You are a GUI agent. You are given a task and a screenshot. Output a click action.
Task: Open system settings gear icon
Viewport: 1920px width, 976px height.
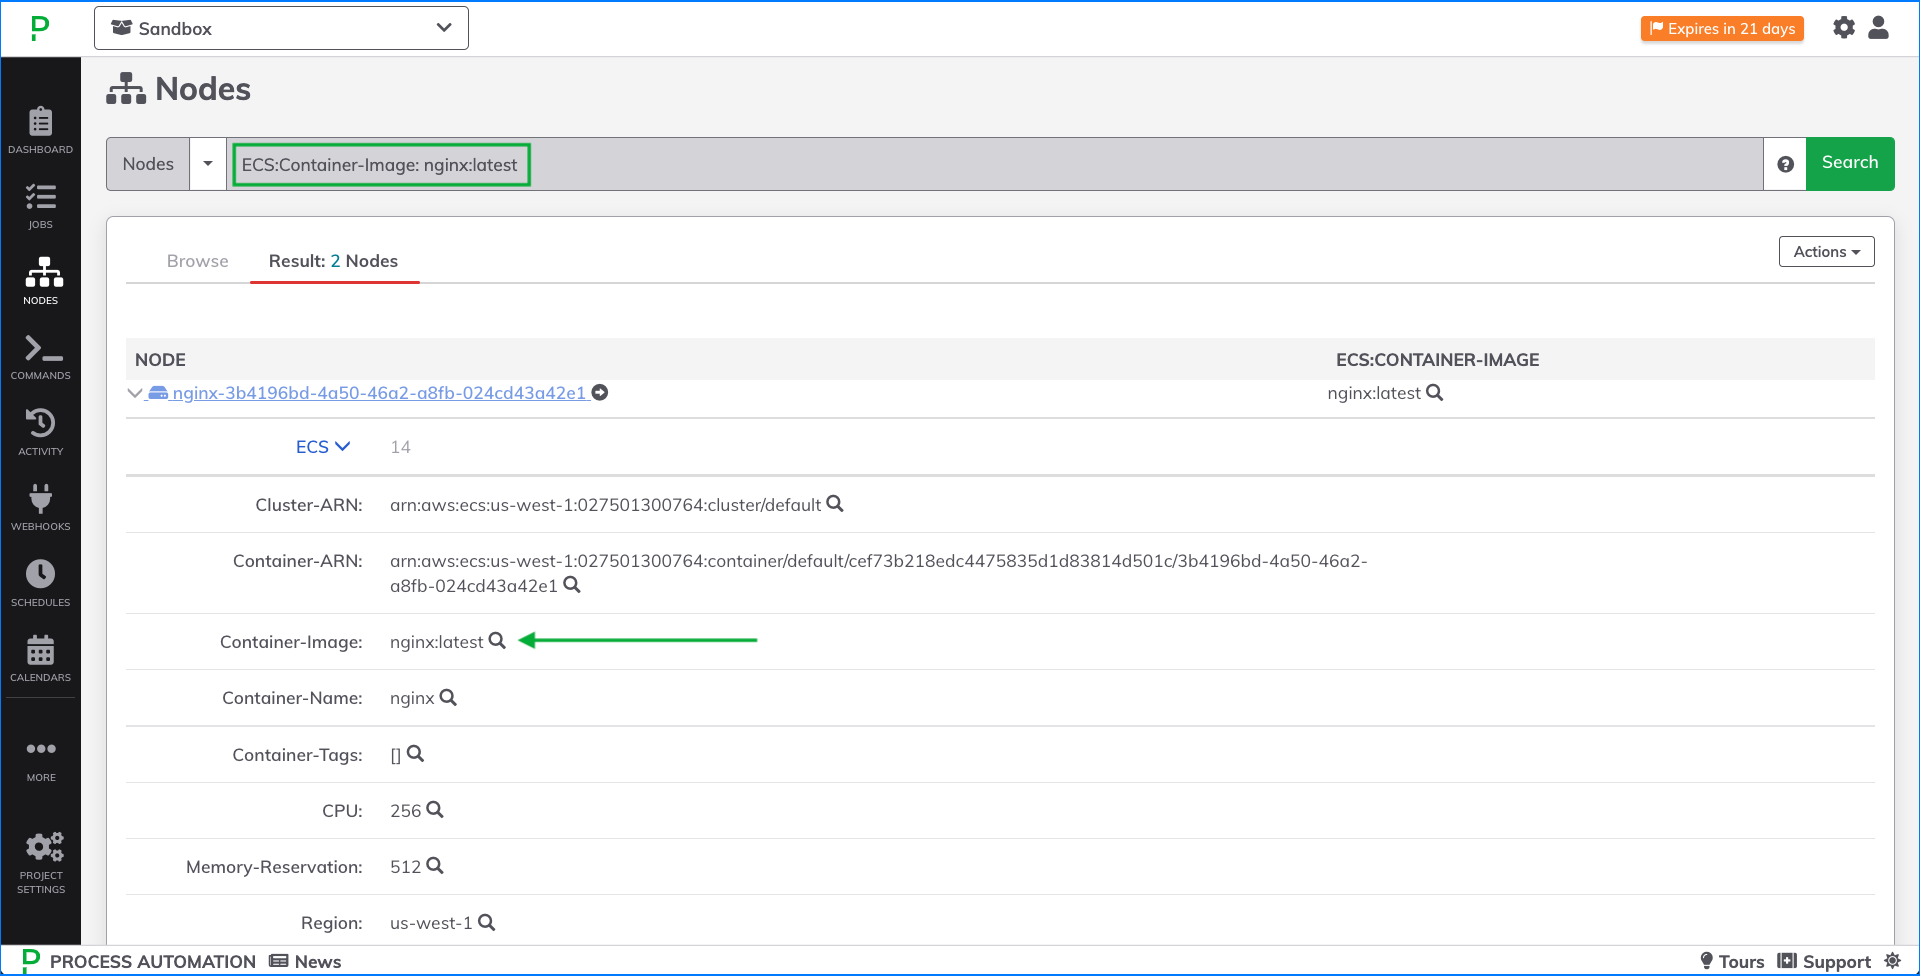tap(1844, 28)
